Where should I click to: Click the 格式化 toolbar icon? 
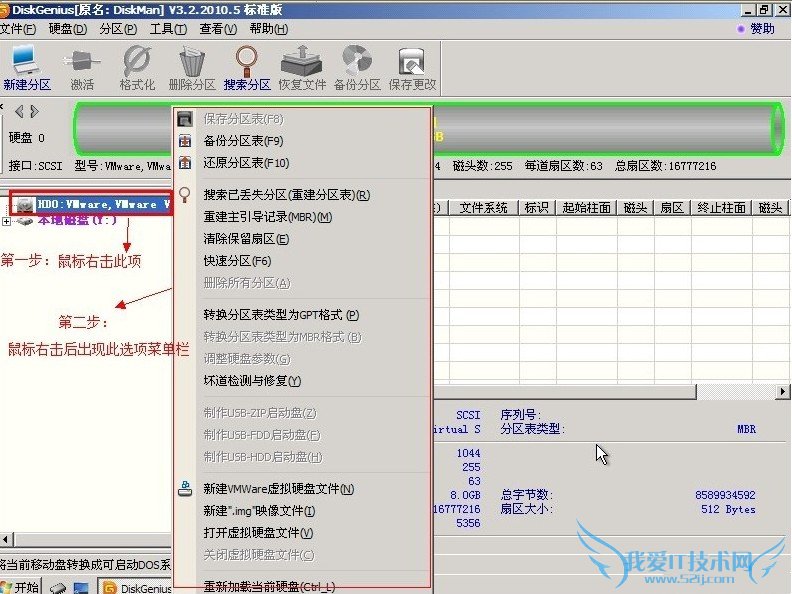click(x=137, y=68)
